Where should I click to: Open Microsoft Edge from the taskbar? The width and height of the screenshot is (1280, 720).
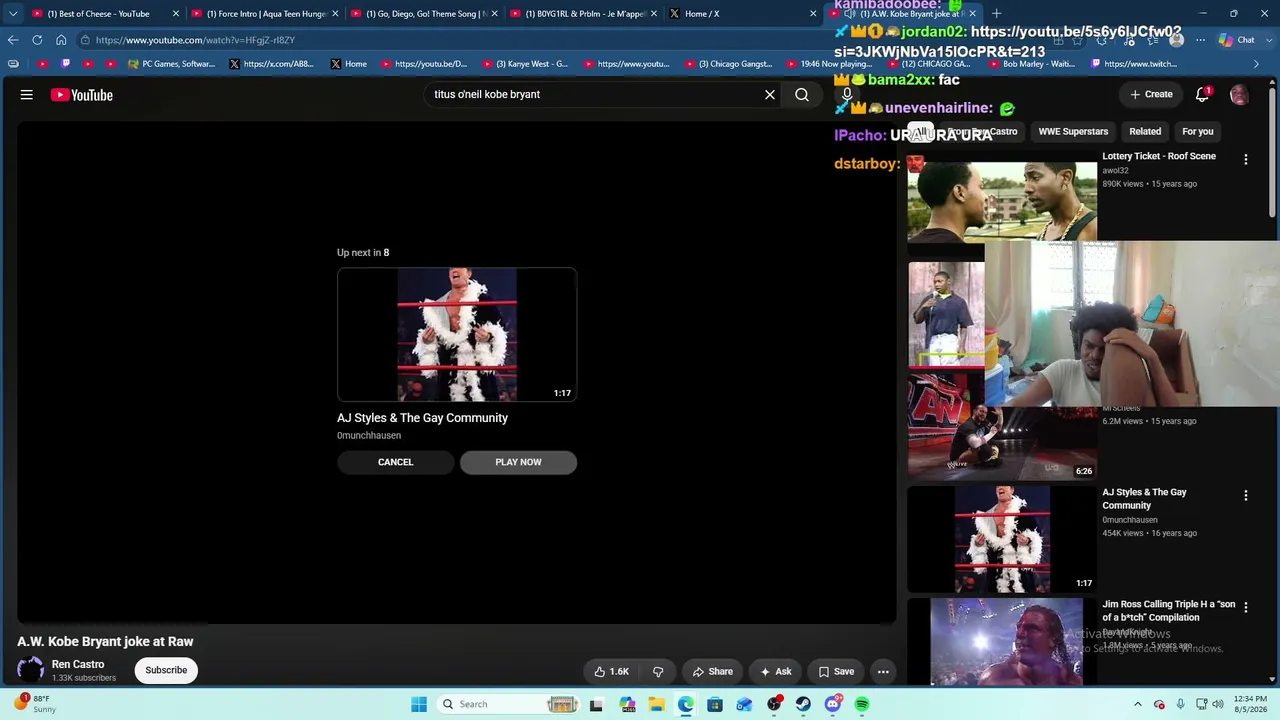pos(686,704)
